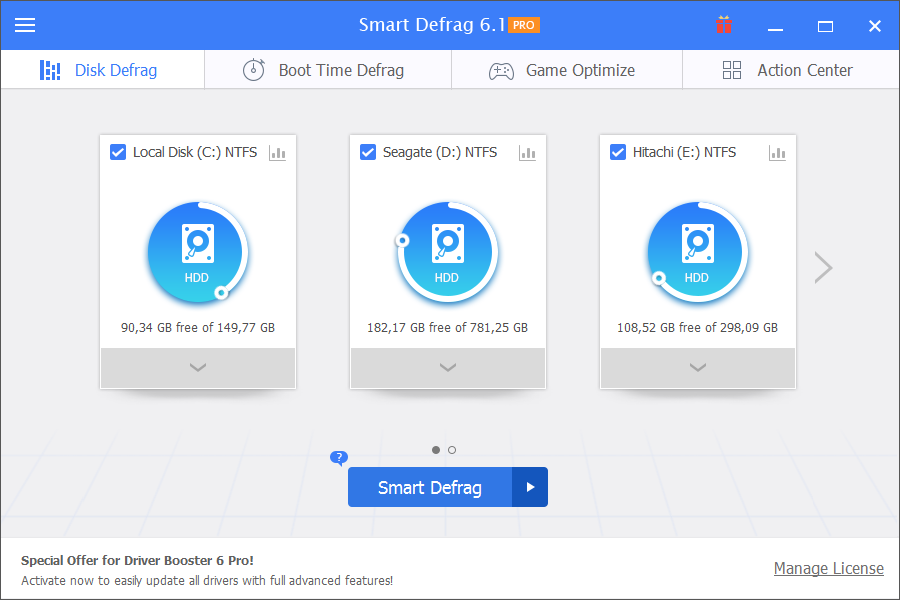Open Manage License link

[x=828, y=568]
